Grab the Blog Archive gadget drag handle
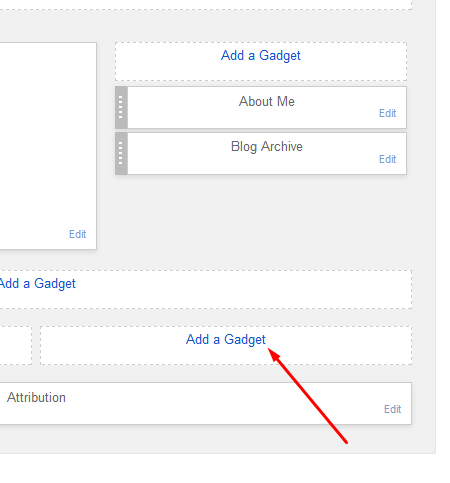450x483 pixels. (121, 153)
